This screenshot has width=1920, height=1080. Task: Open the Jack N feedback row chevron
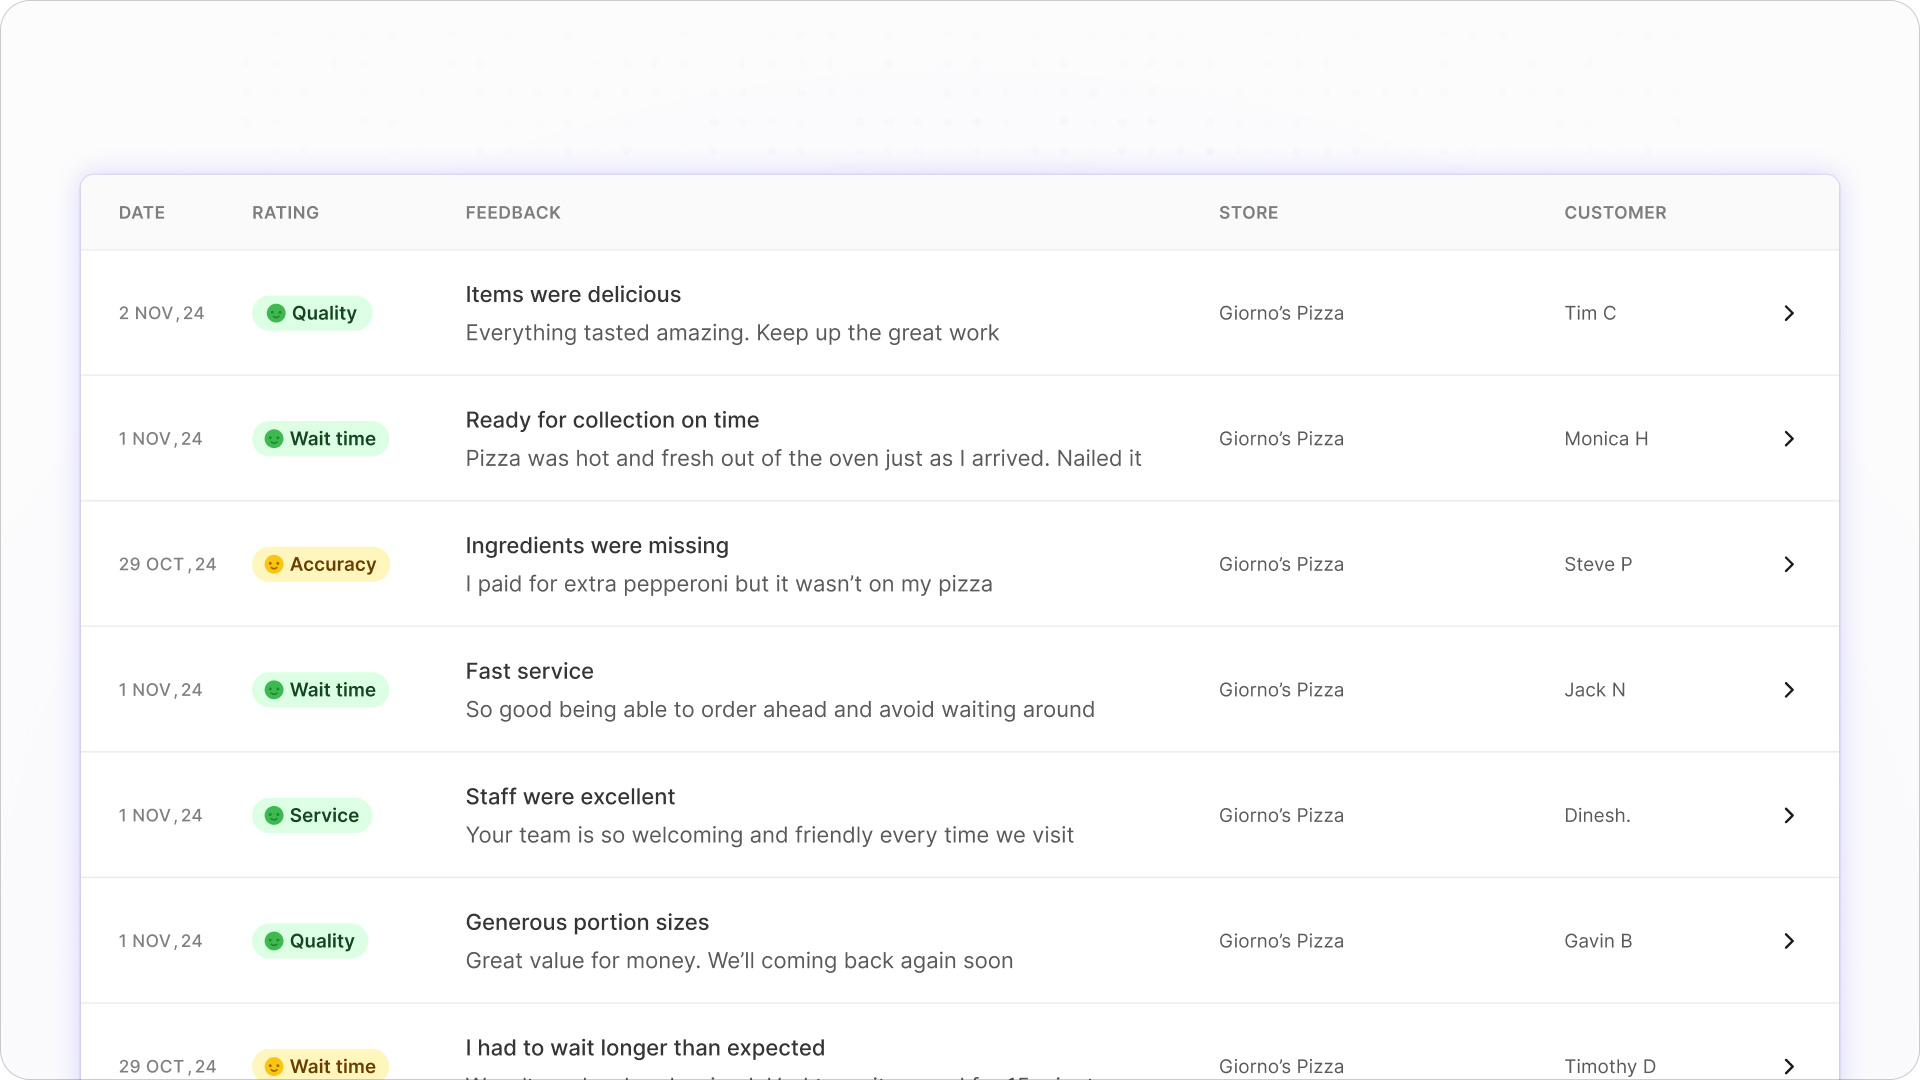point(1789,690)
